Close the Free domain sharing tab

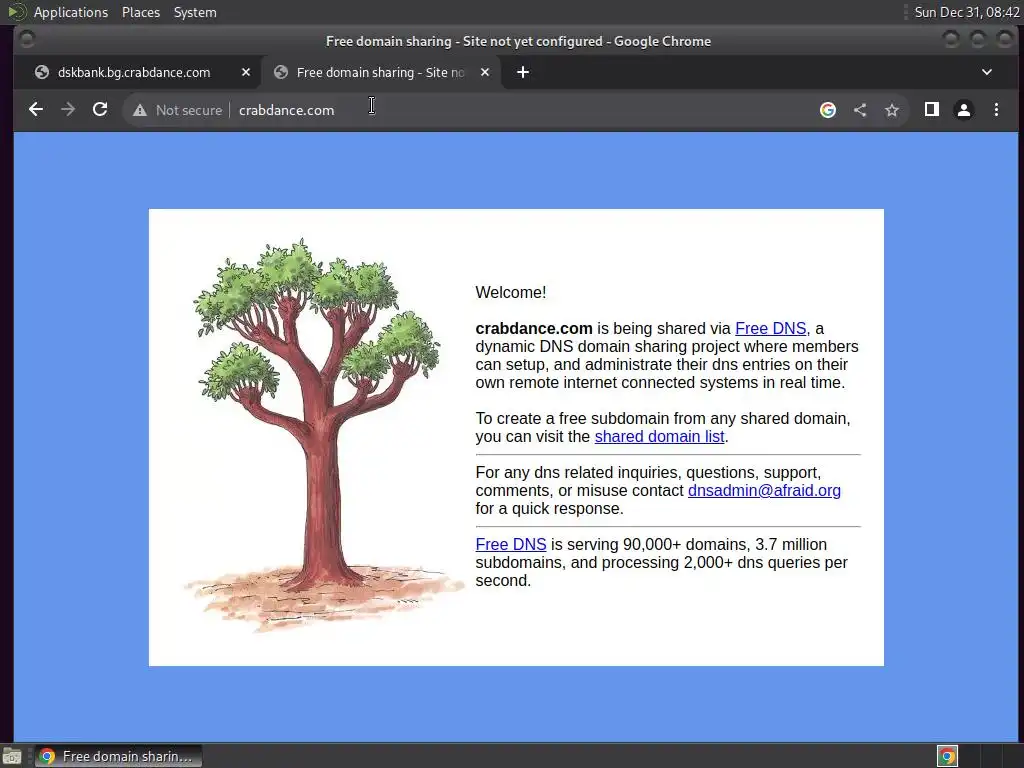pyautogui.click(x=485, y=72)
